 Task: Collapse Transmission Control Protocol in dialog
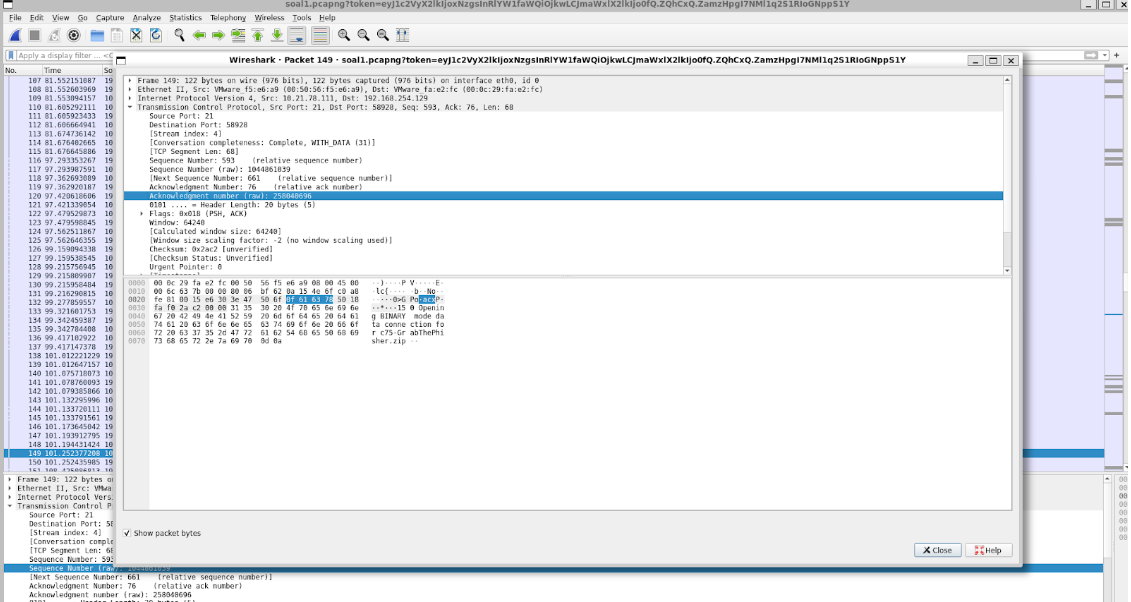click(x=130, y=107)
